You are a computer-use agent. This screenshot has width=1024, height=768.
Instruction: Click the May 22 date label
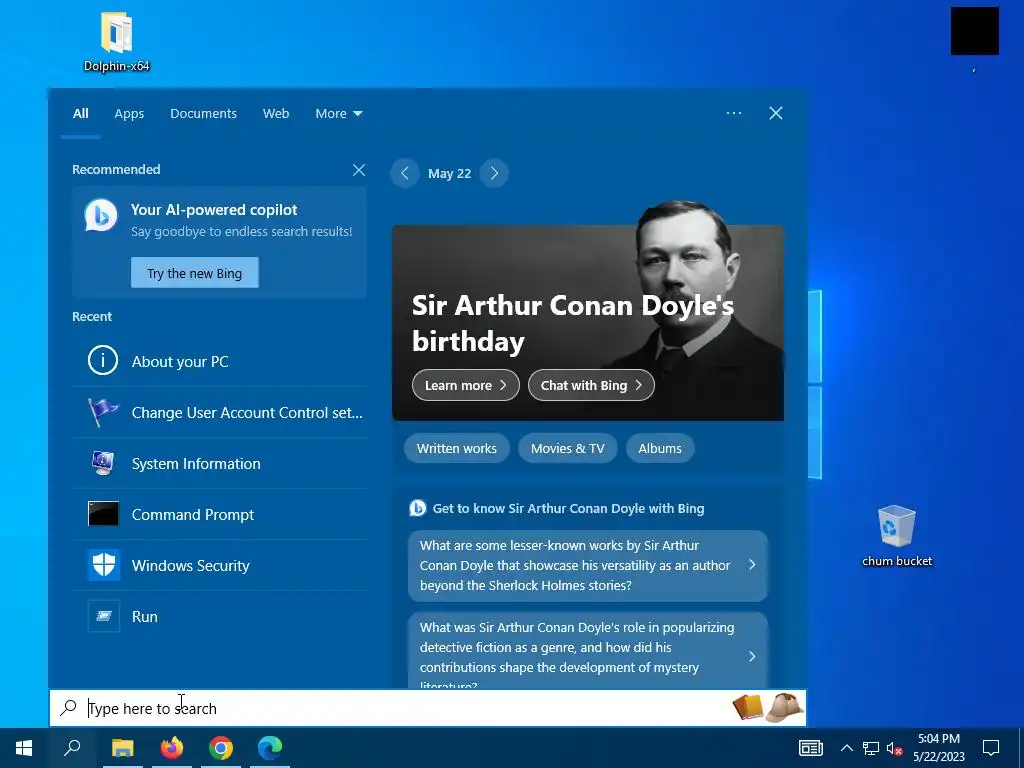point(449,174)
